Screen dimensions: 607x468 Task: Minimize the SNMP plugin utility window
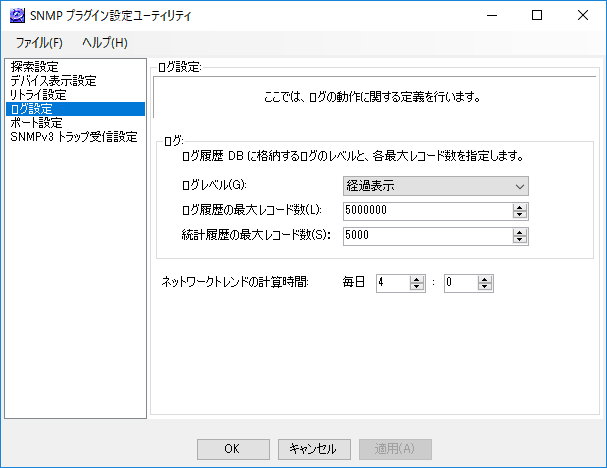492,15
